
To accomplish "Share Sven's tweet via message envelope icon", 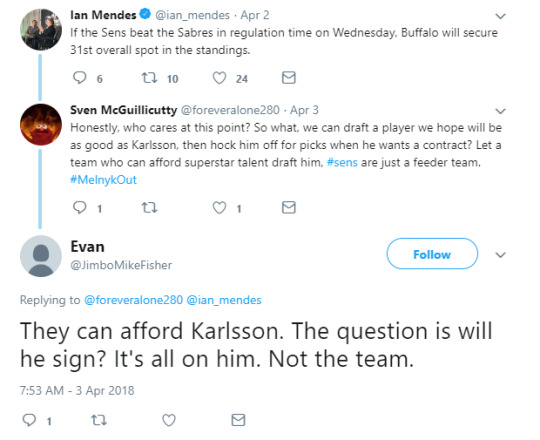I will [289, 208].
